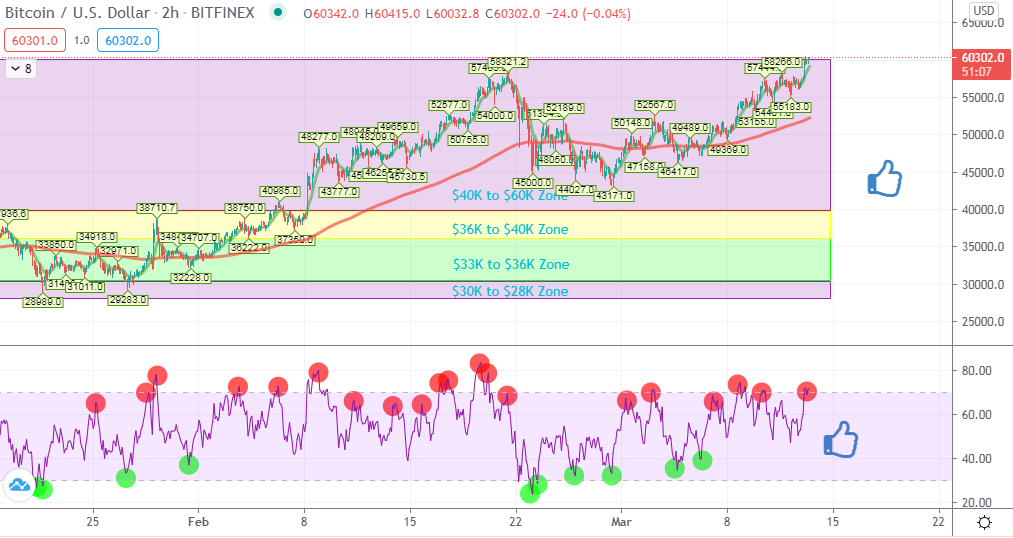Open the USD currency dropdown
1013x538 pixels.
[984, 10]
